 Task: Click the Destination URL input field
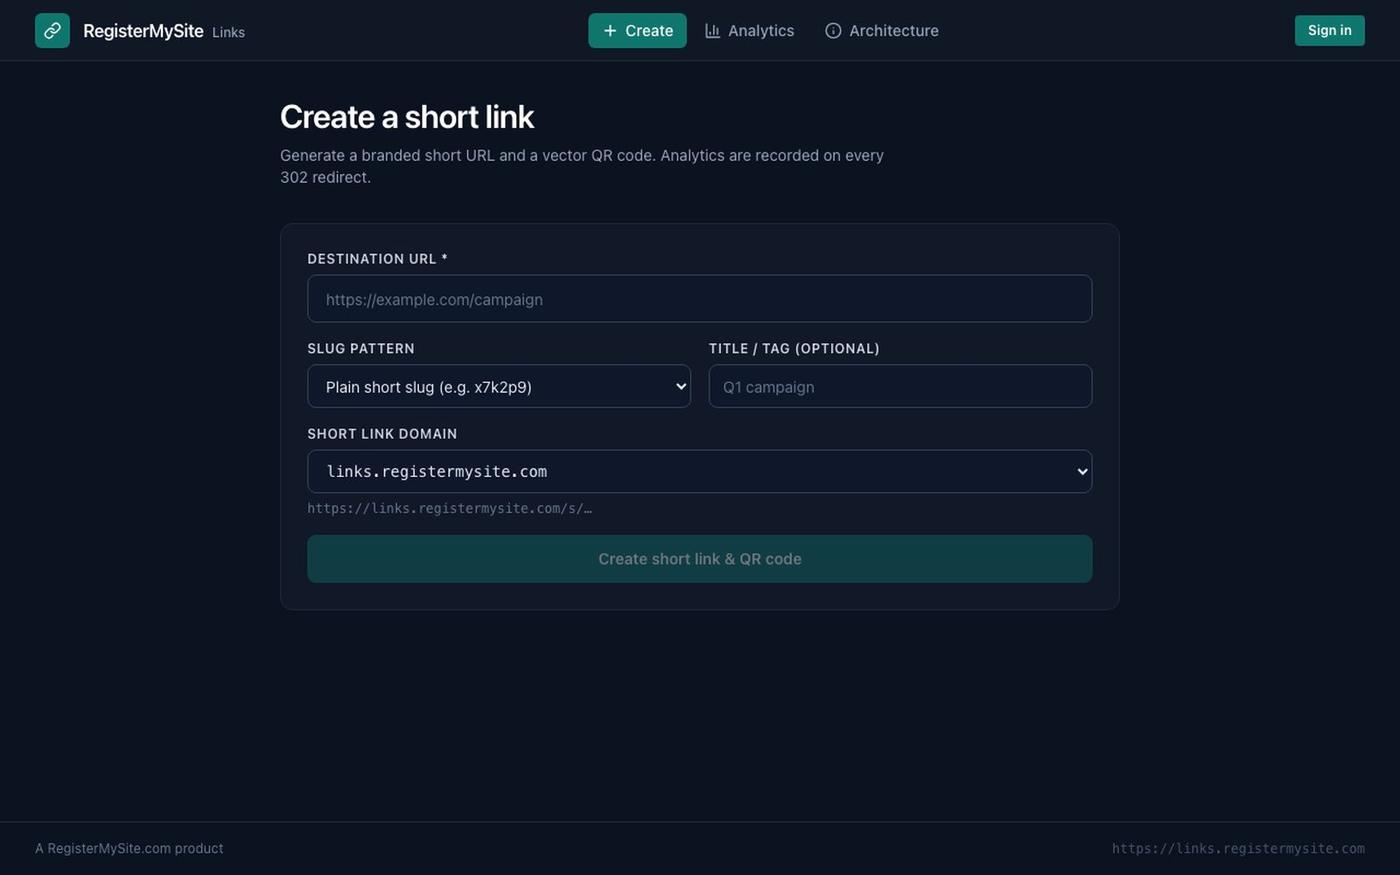point(699,299)
